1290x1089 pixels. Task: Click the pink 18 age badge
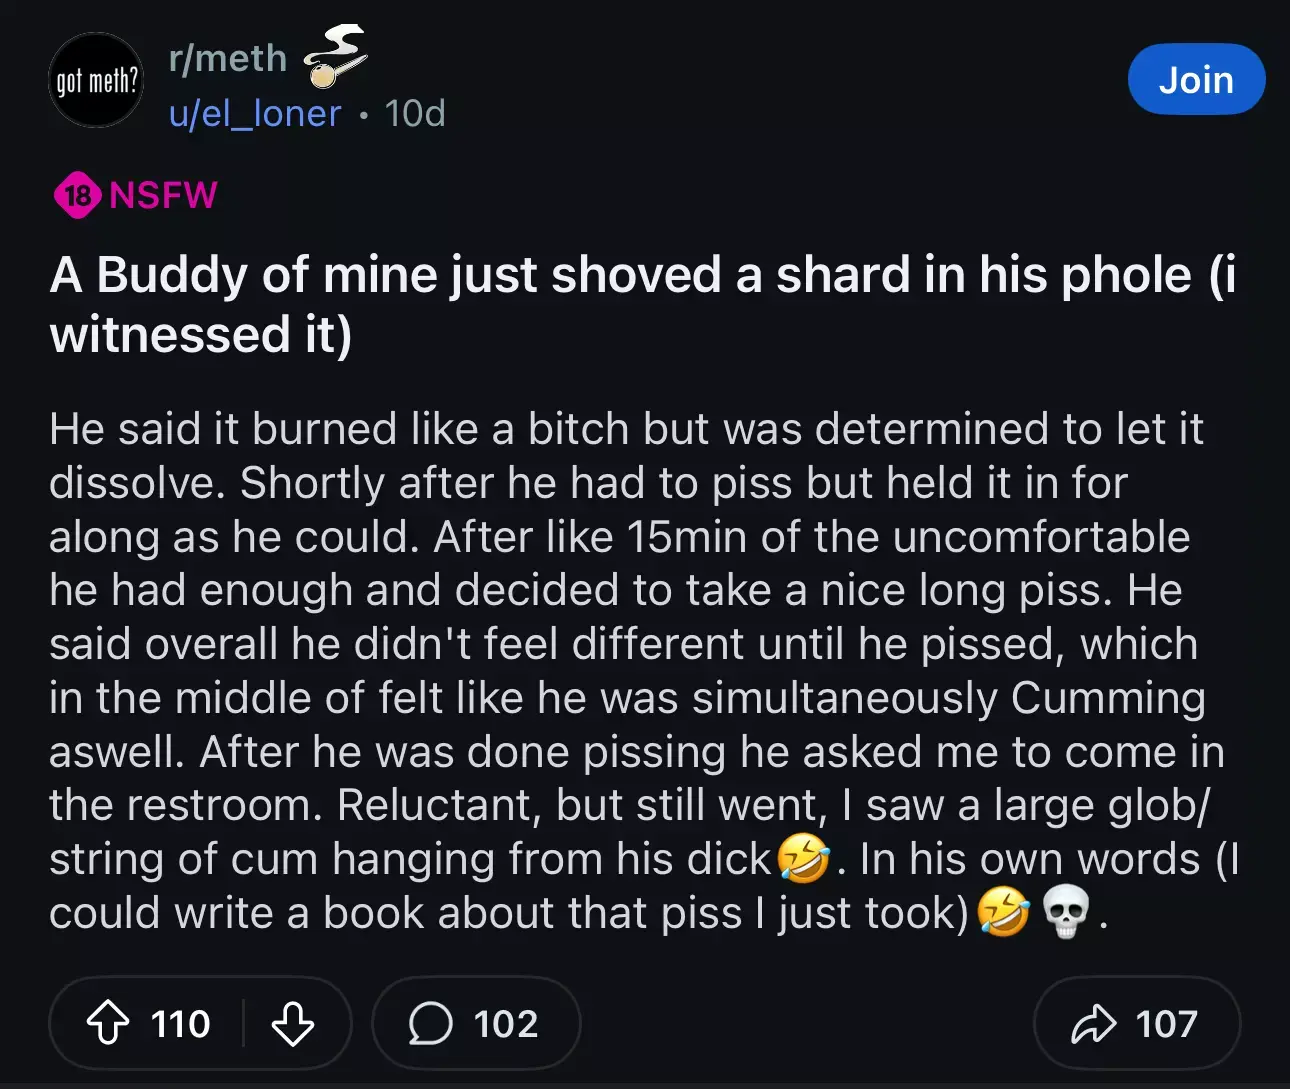point(77,195)
